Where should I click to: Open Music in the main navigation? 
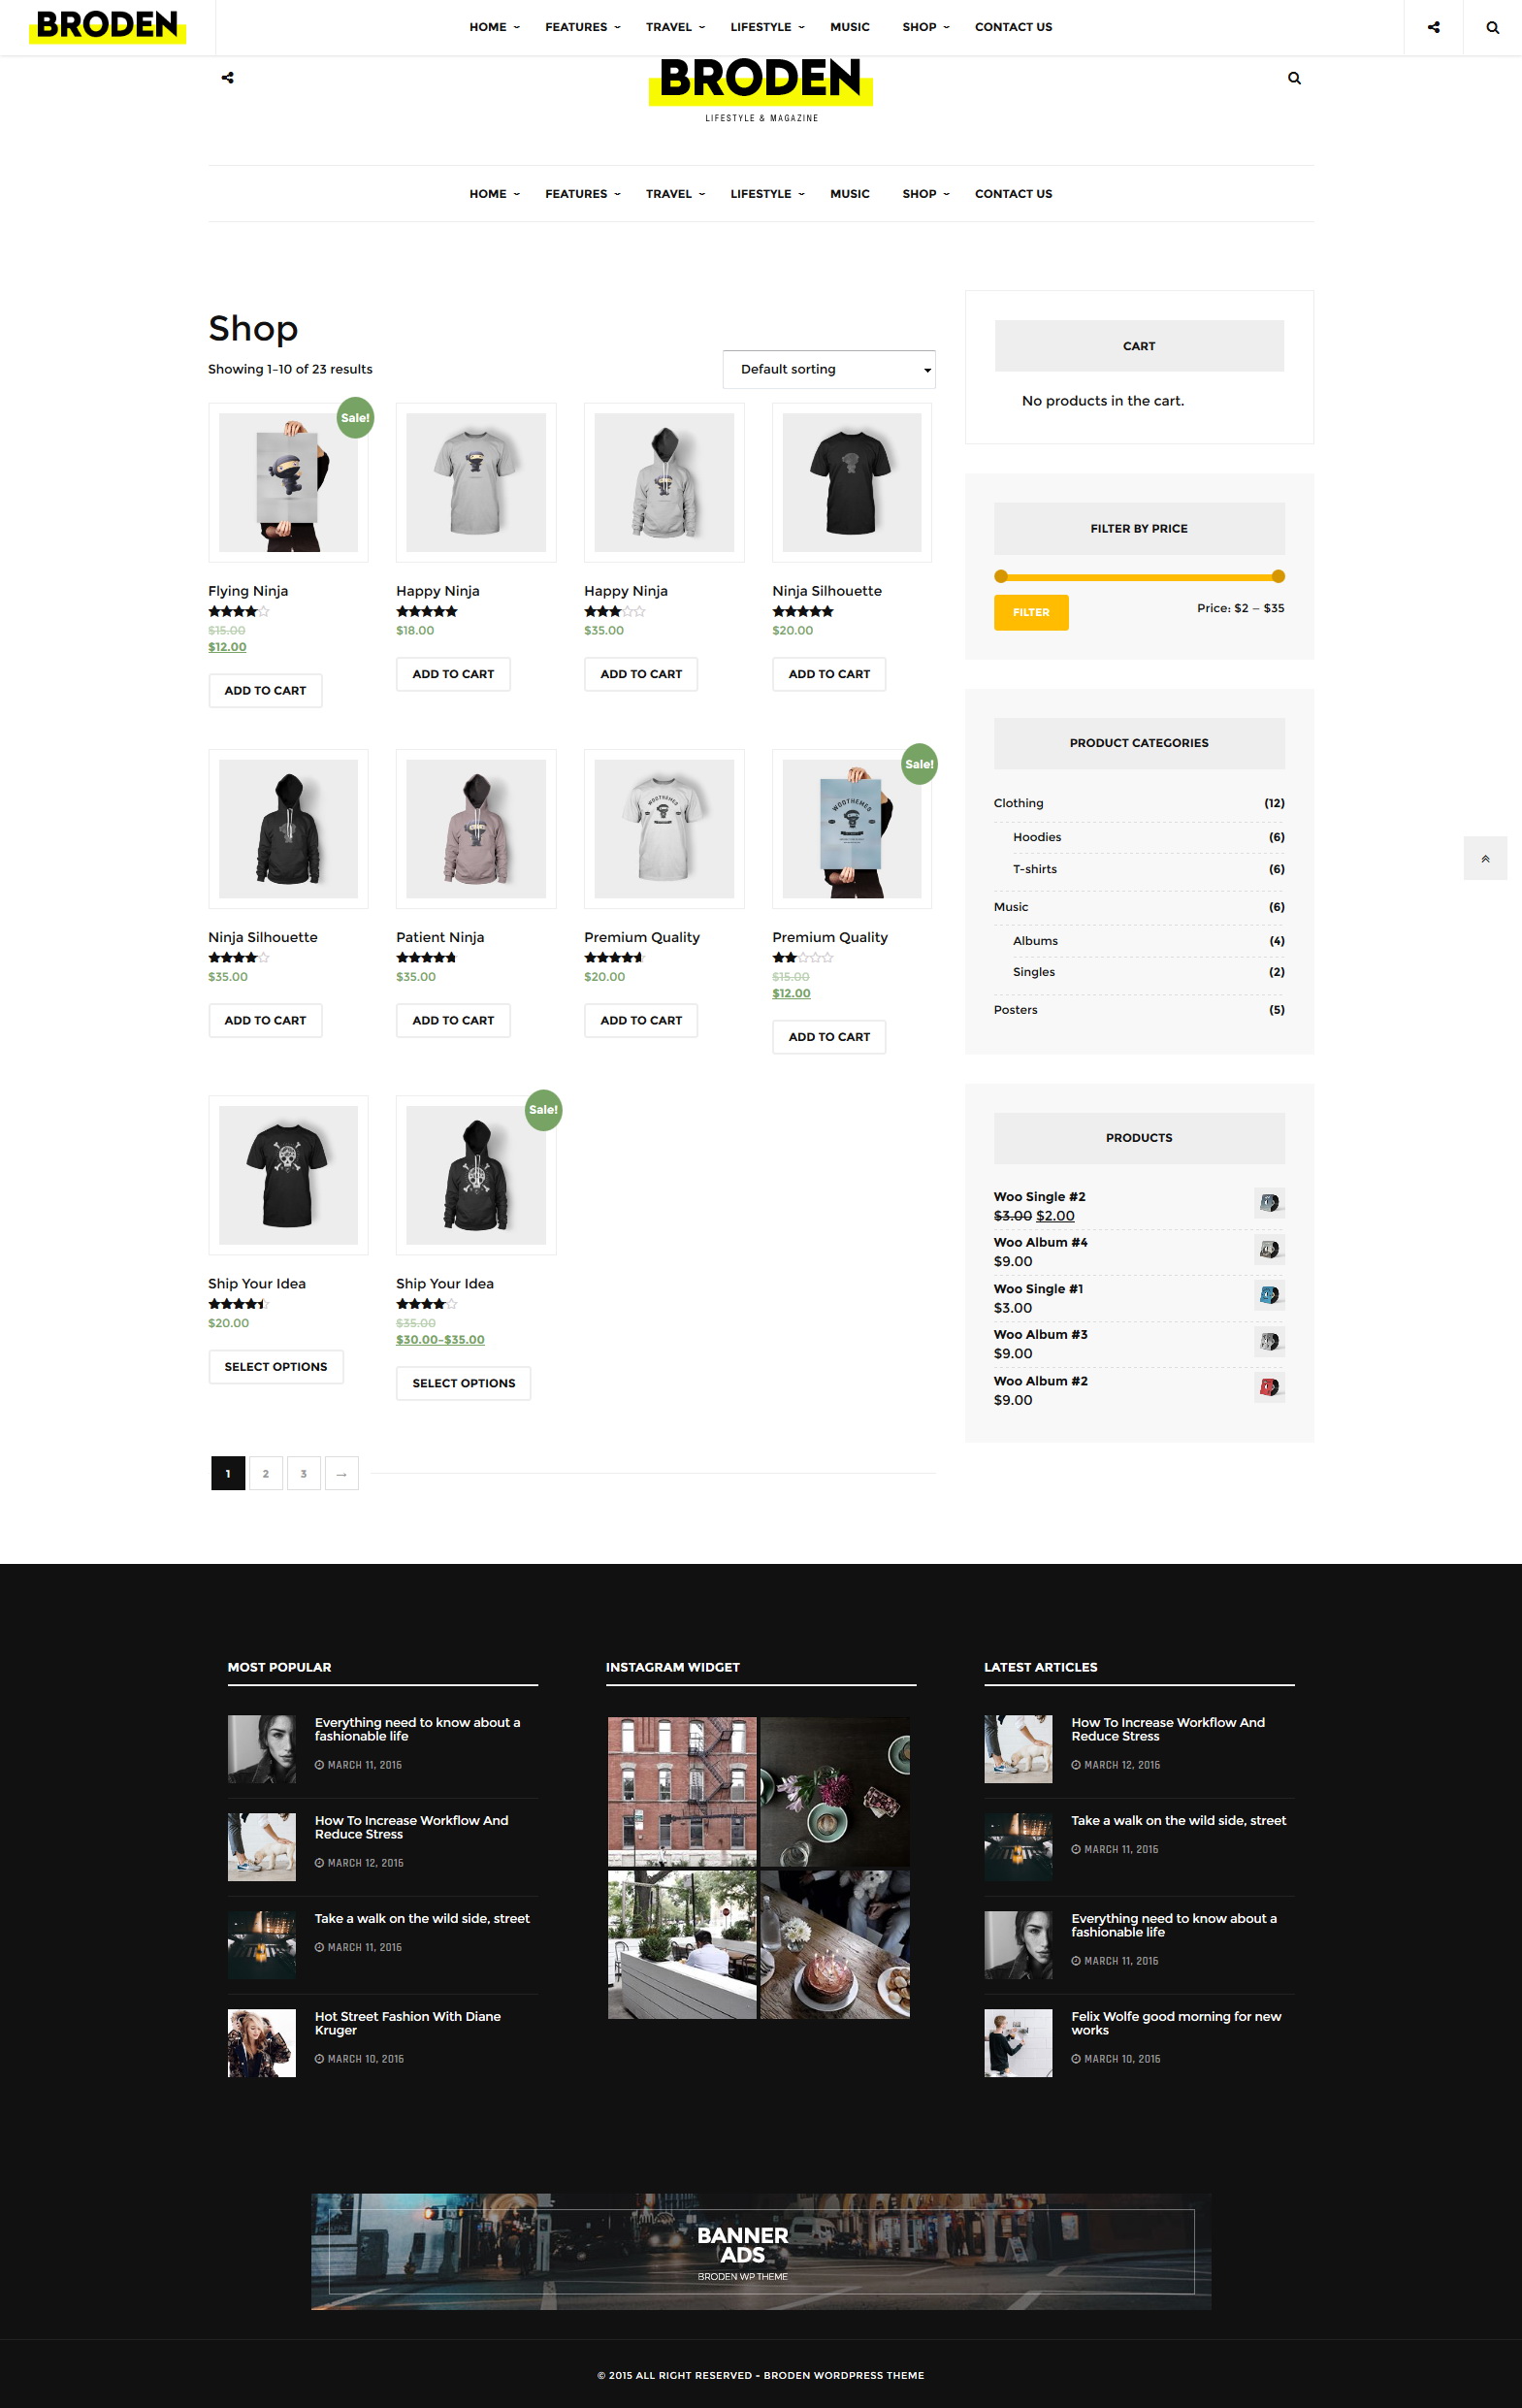coord(850,194)
